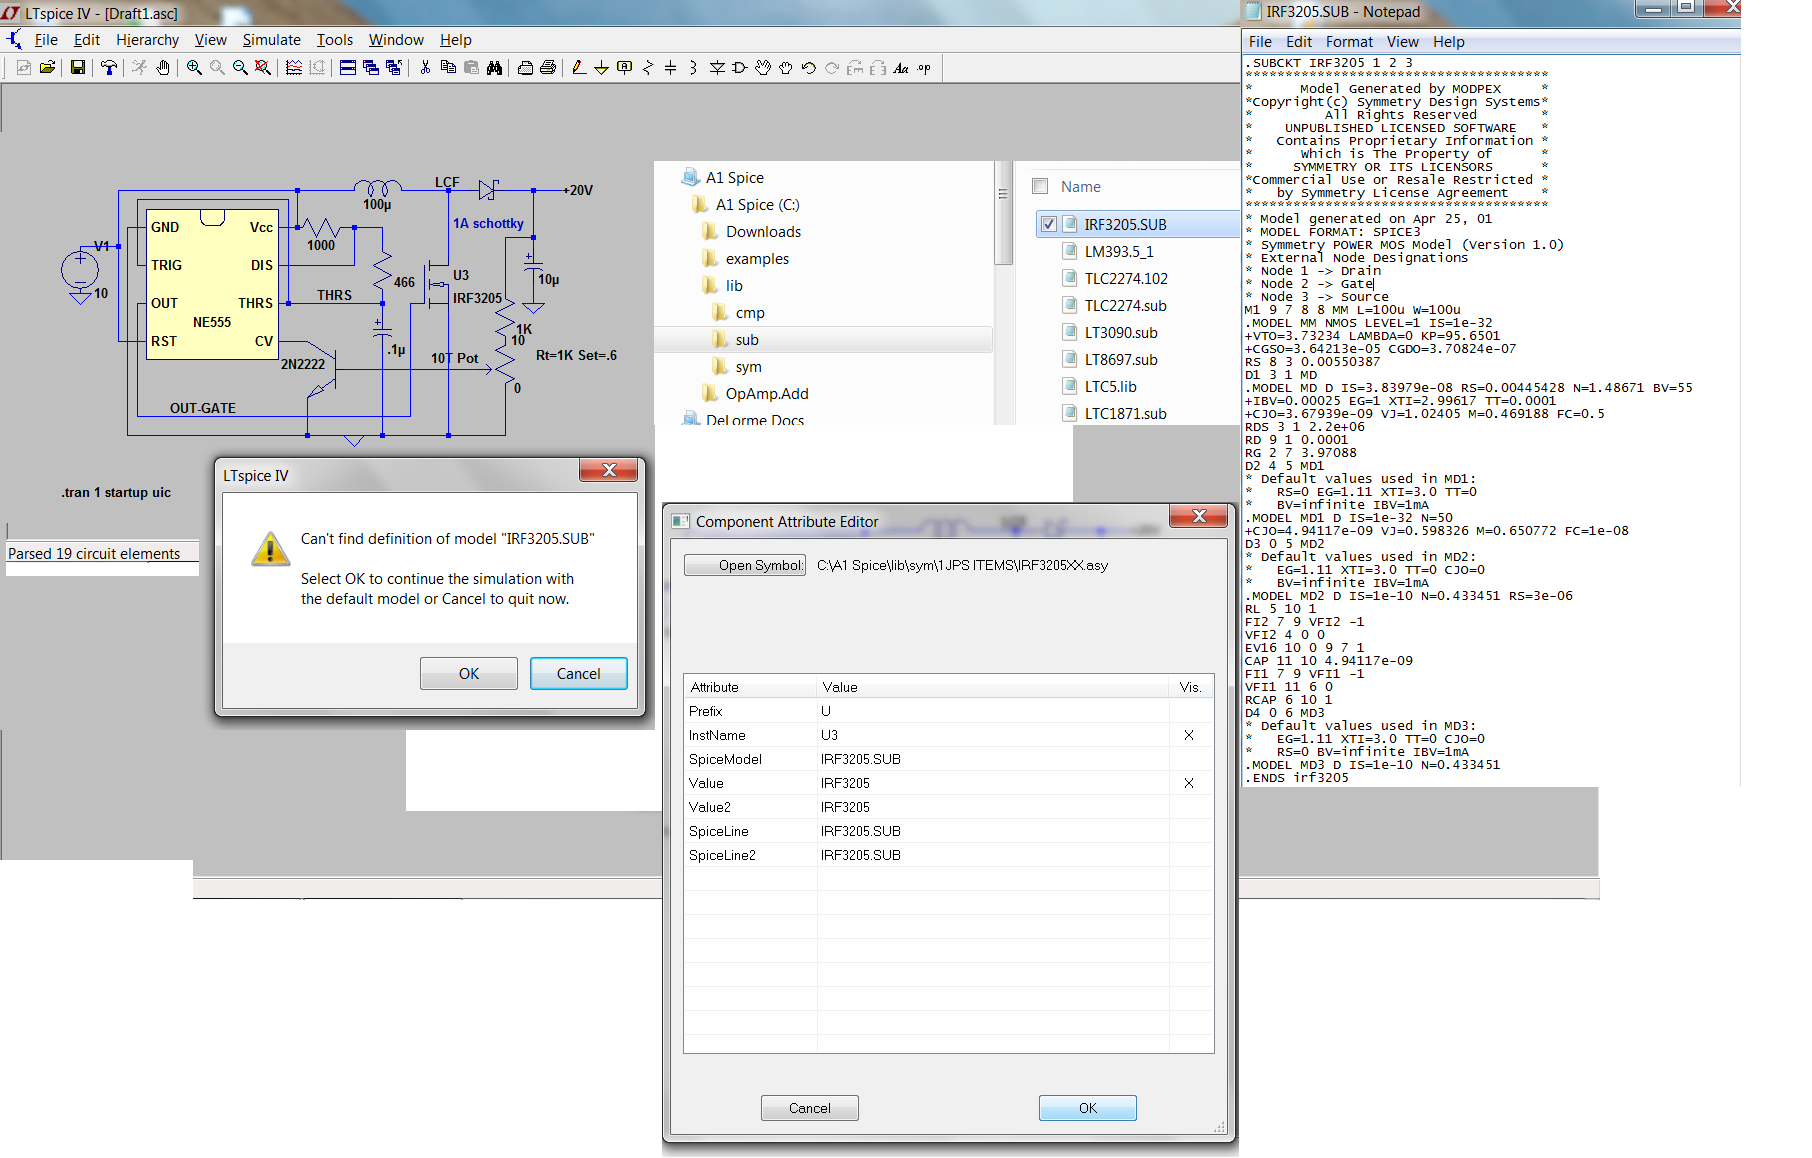Screen dimensions: 1812x1158
Task: Click the Autorange waveform icon
Action: click(294, 67)
